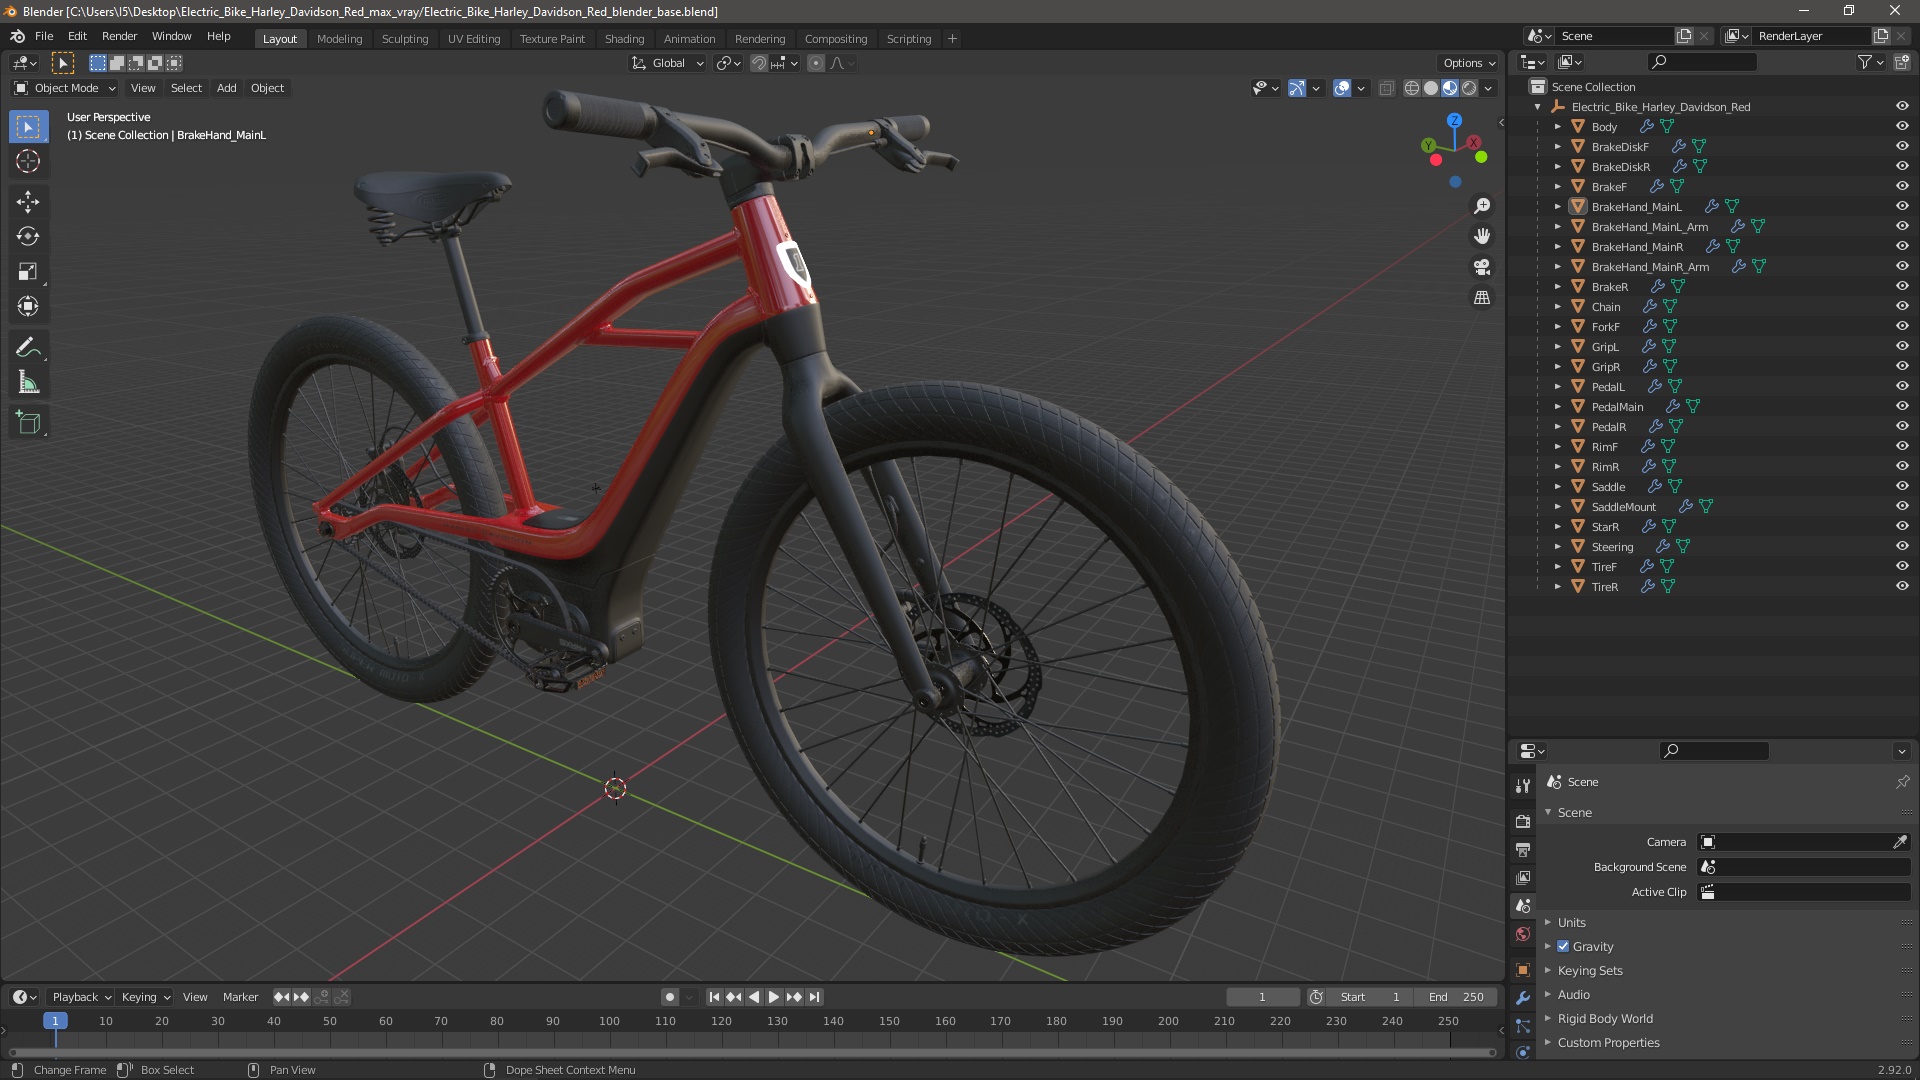Open the Object Mode dropdown

click(x=65, y=88)
